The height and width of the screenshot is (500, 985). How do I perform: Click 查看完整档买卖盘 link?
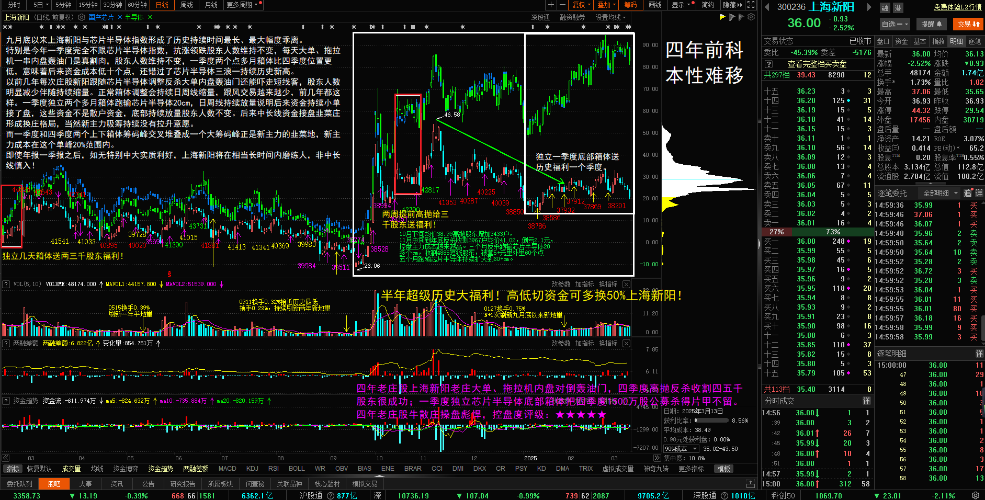(817, 63)
